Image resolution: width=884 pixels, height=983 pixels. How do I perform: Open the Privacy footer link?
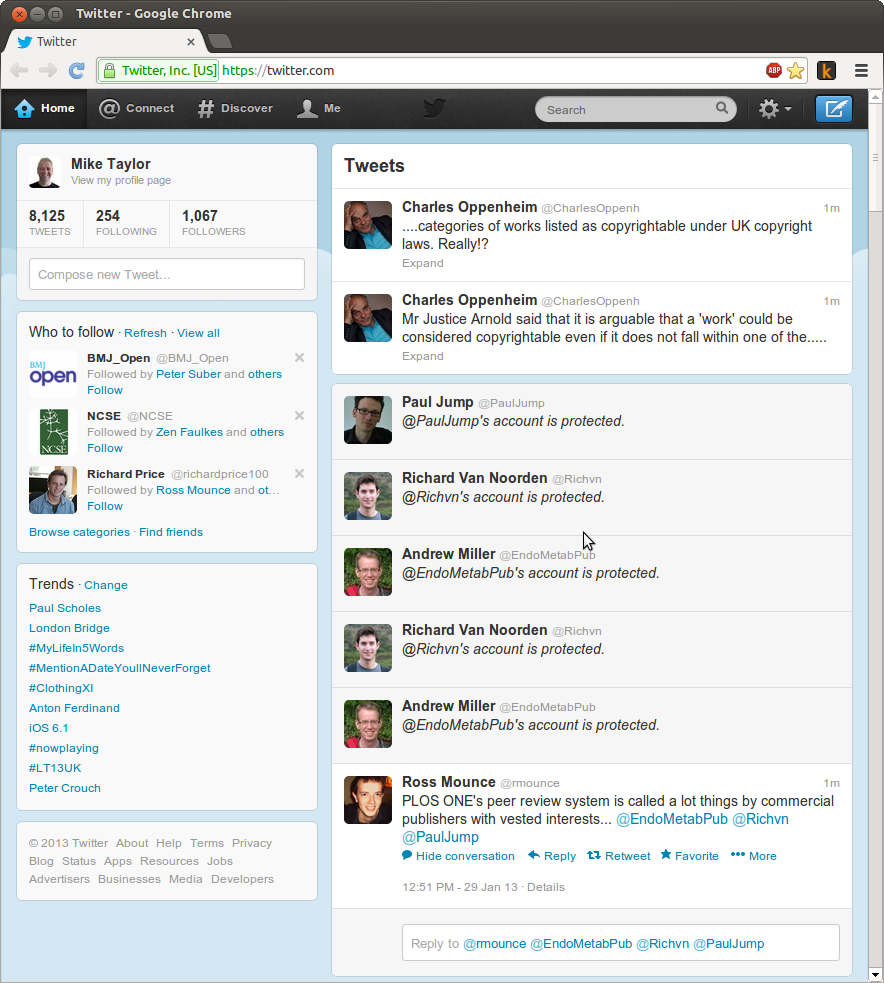[x=252, y=843]
